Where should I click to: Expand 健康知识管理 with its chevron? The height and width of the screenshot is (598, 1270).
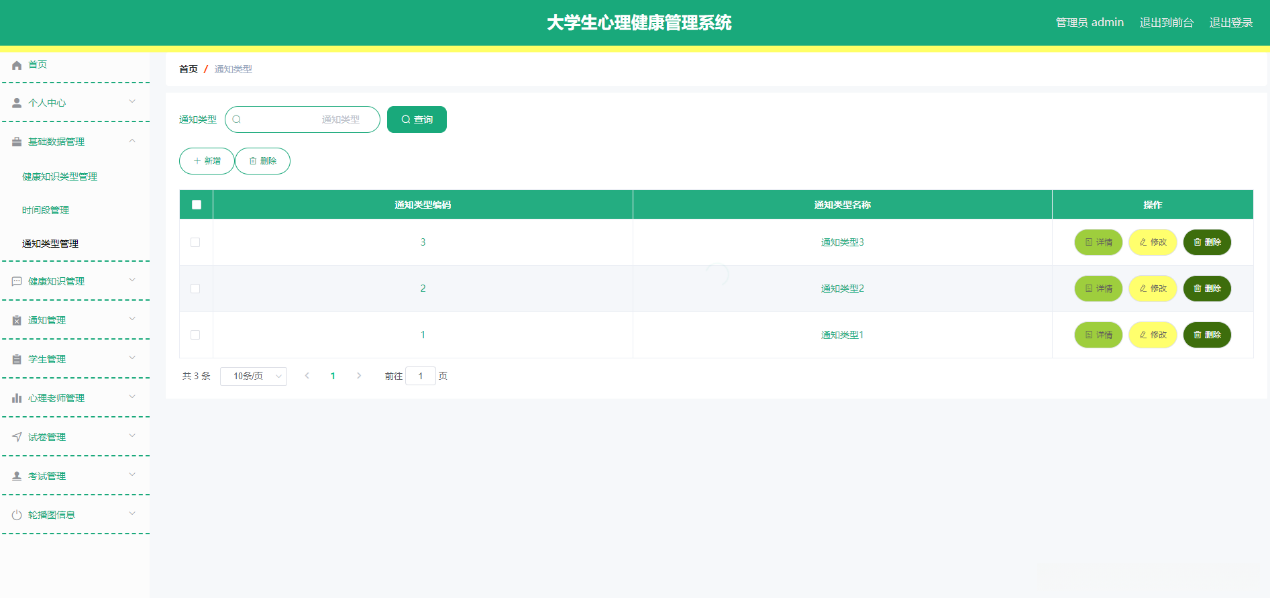coord(132,280)
